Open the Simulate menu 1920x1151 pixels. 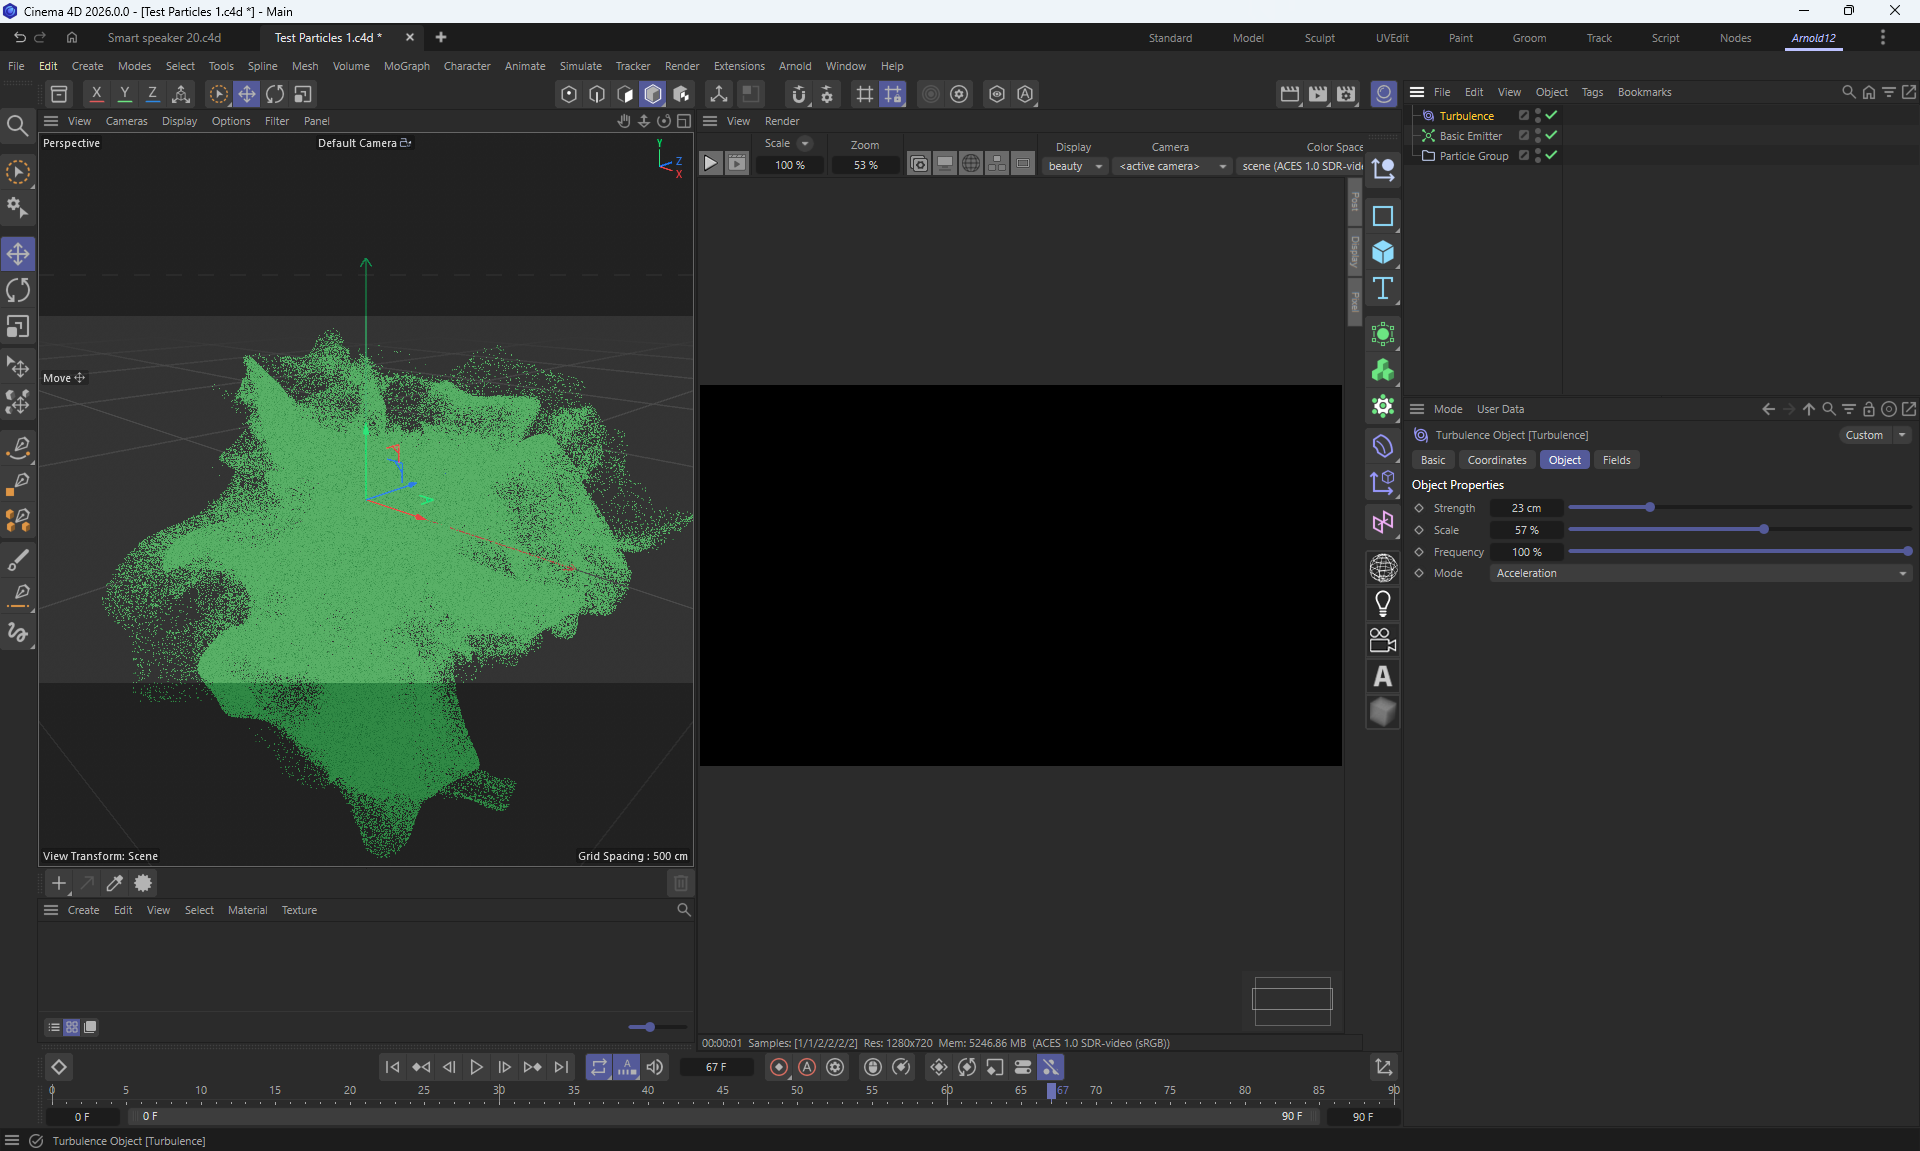point(580,66)
